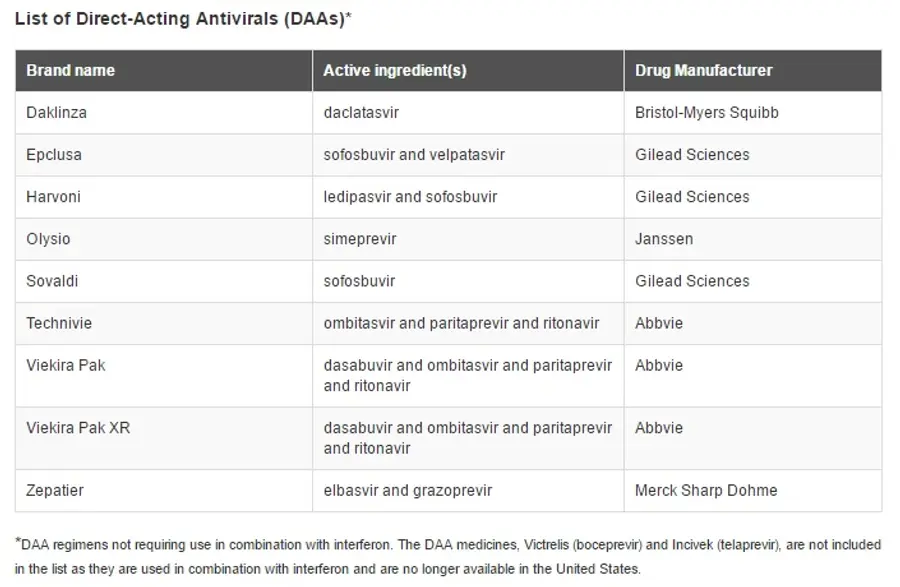Click the Olysio table cell
Screen dimensions: 900x587
[x=164, y=239]
